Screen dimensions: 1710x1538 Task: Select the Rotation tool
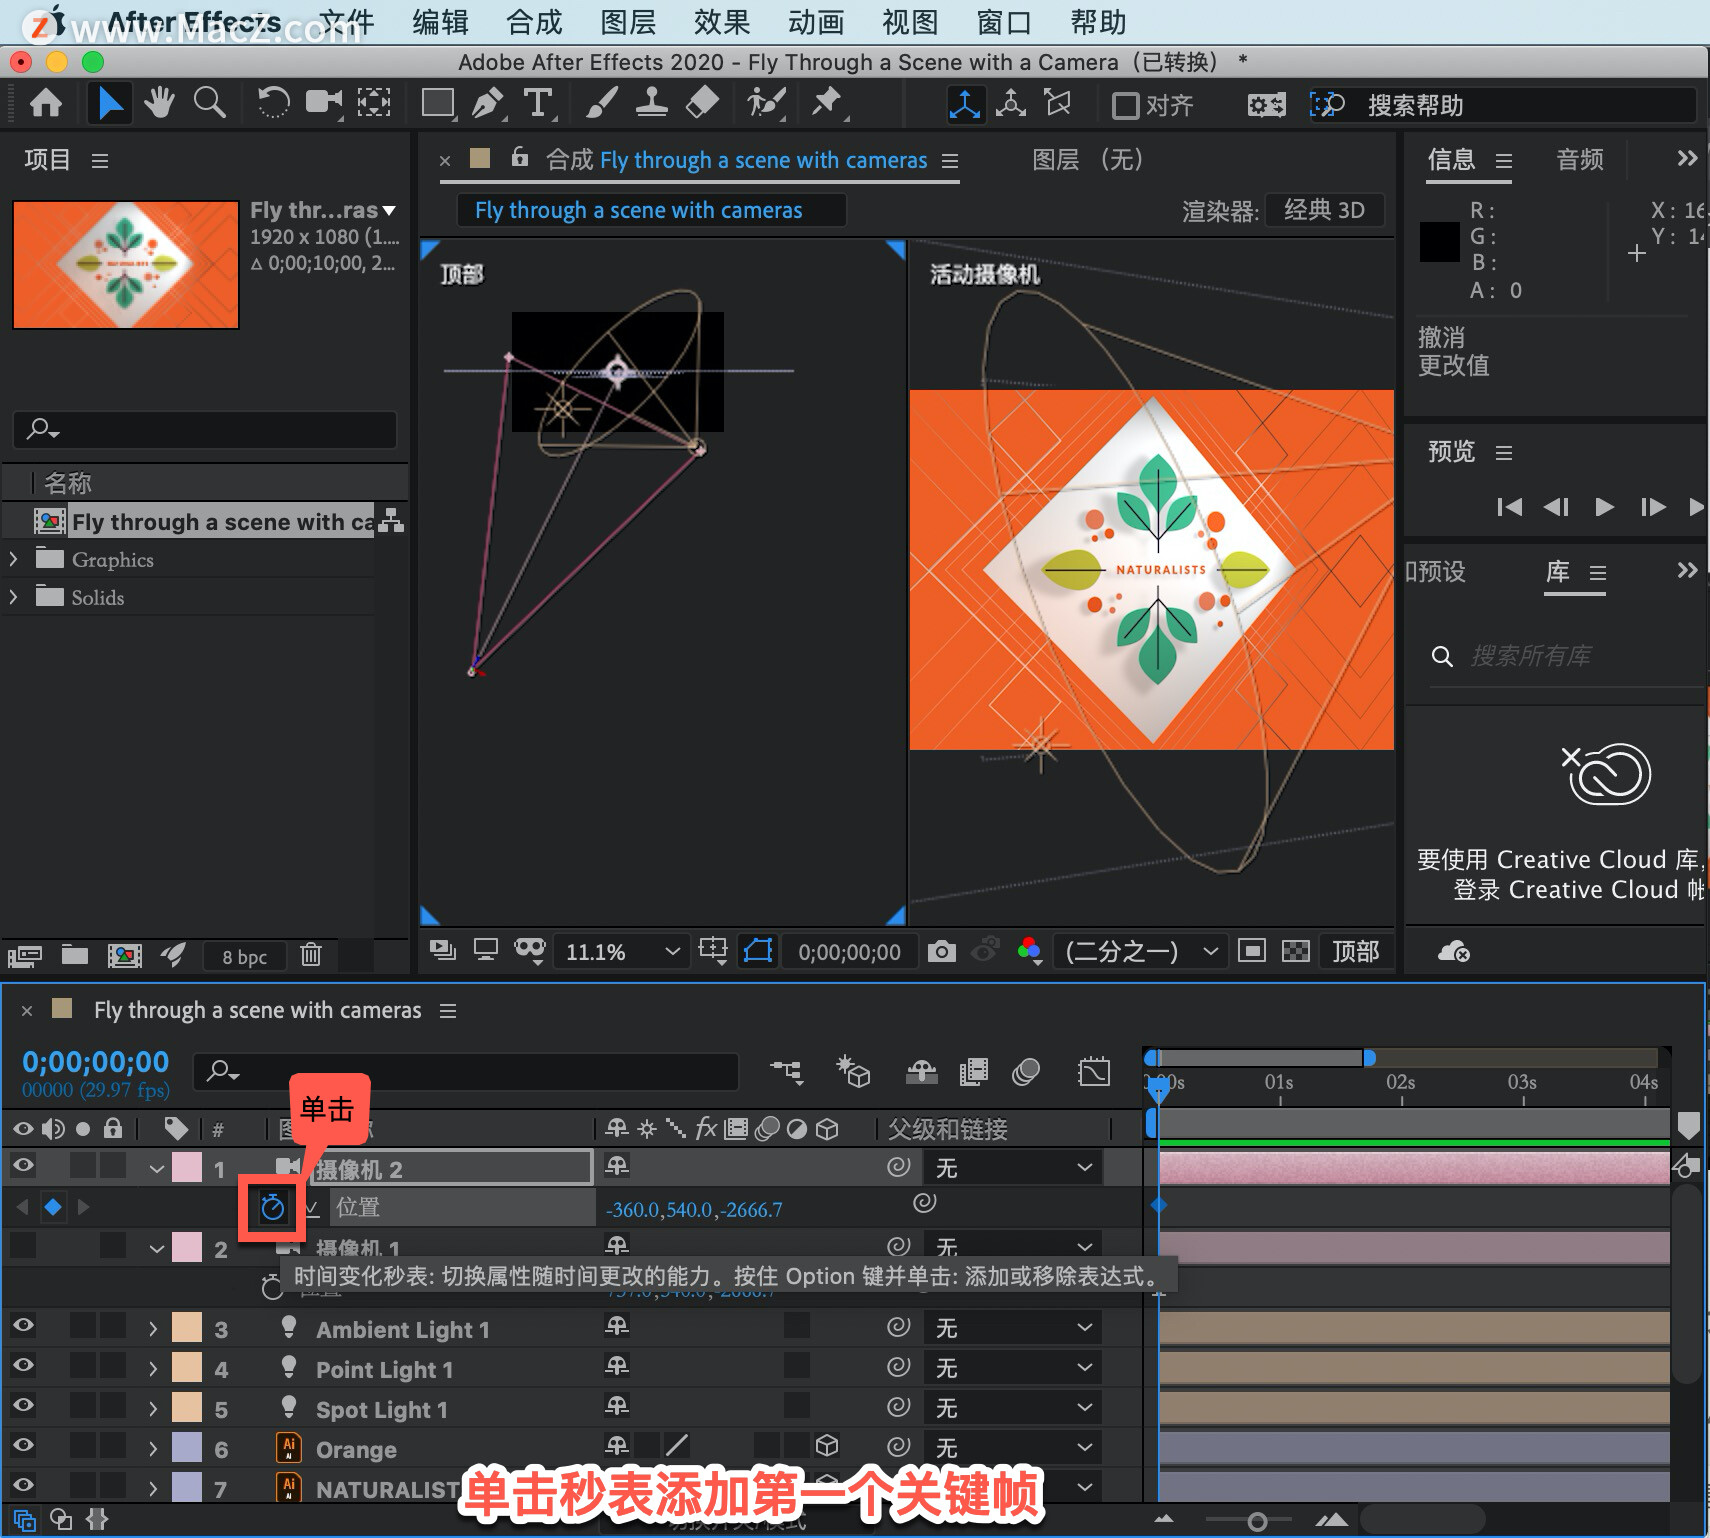click(x=273, y=103)
